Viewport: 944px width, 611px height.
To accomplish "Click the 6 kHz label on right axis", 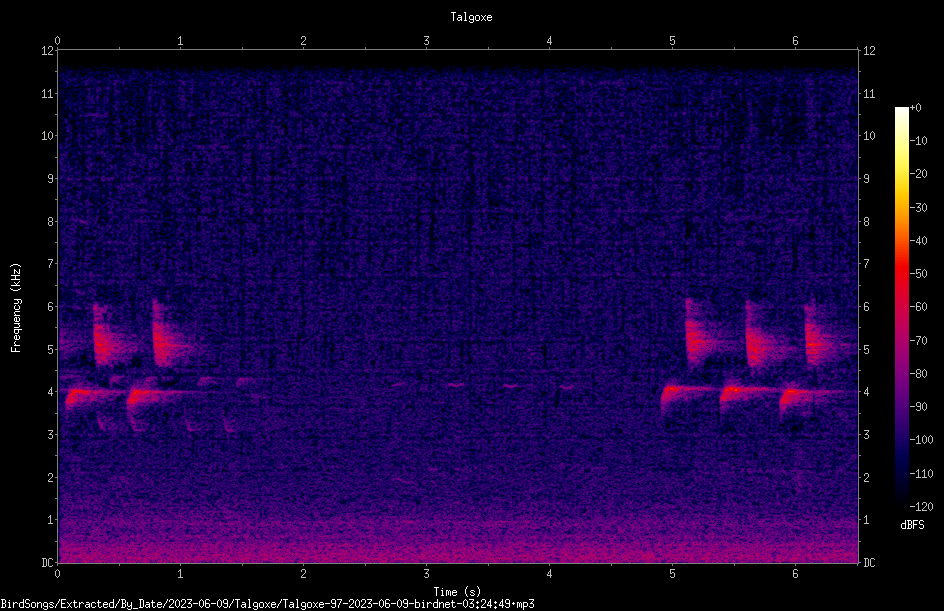I will (866, 306).
